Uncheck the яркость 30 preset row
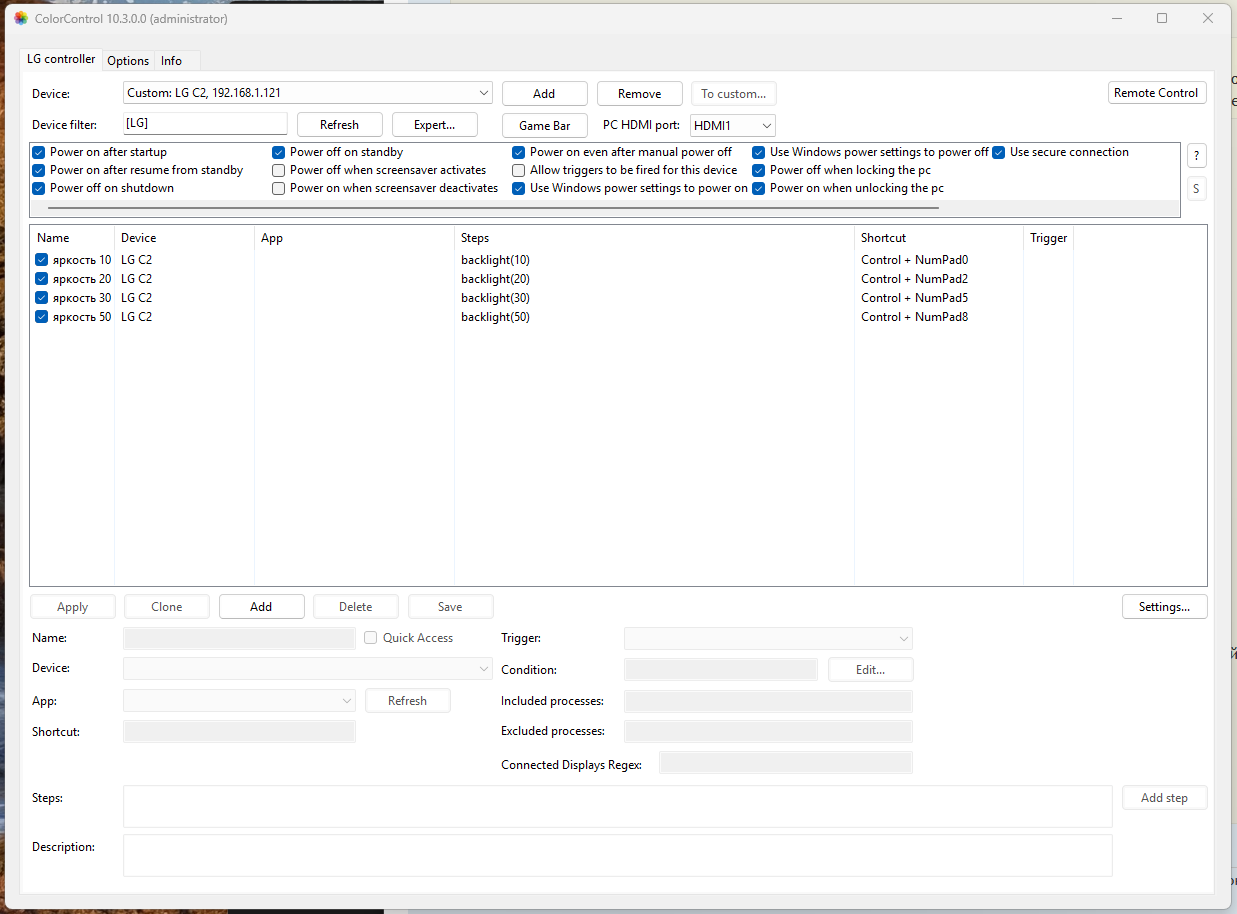 (42, 298)
